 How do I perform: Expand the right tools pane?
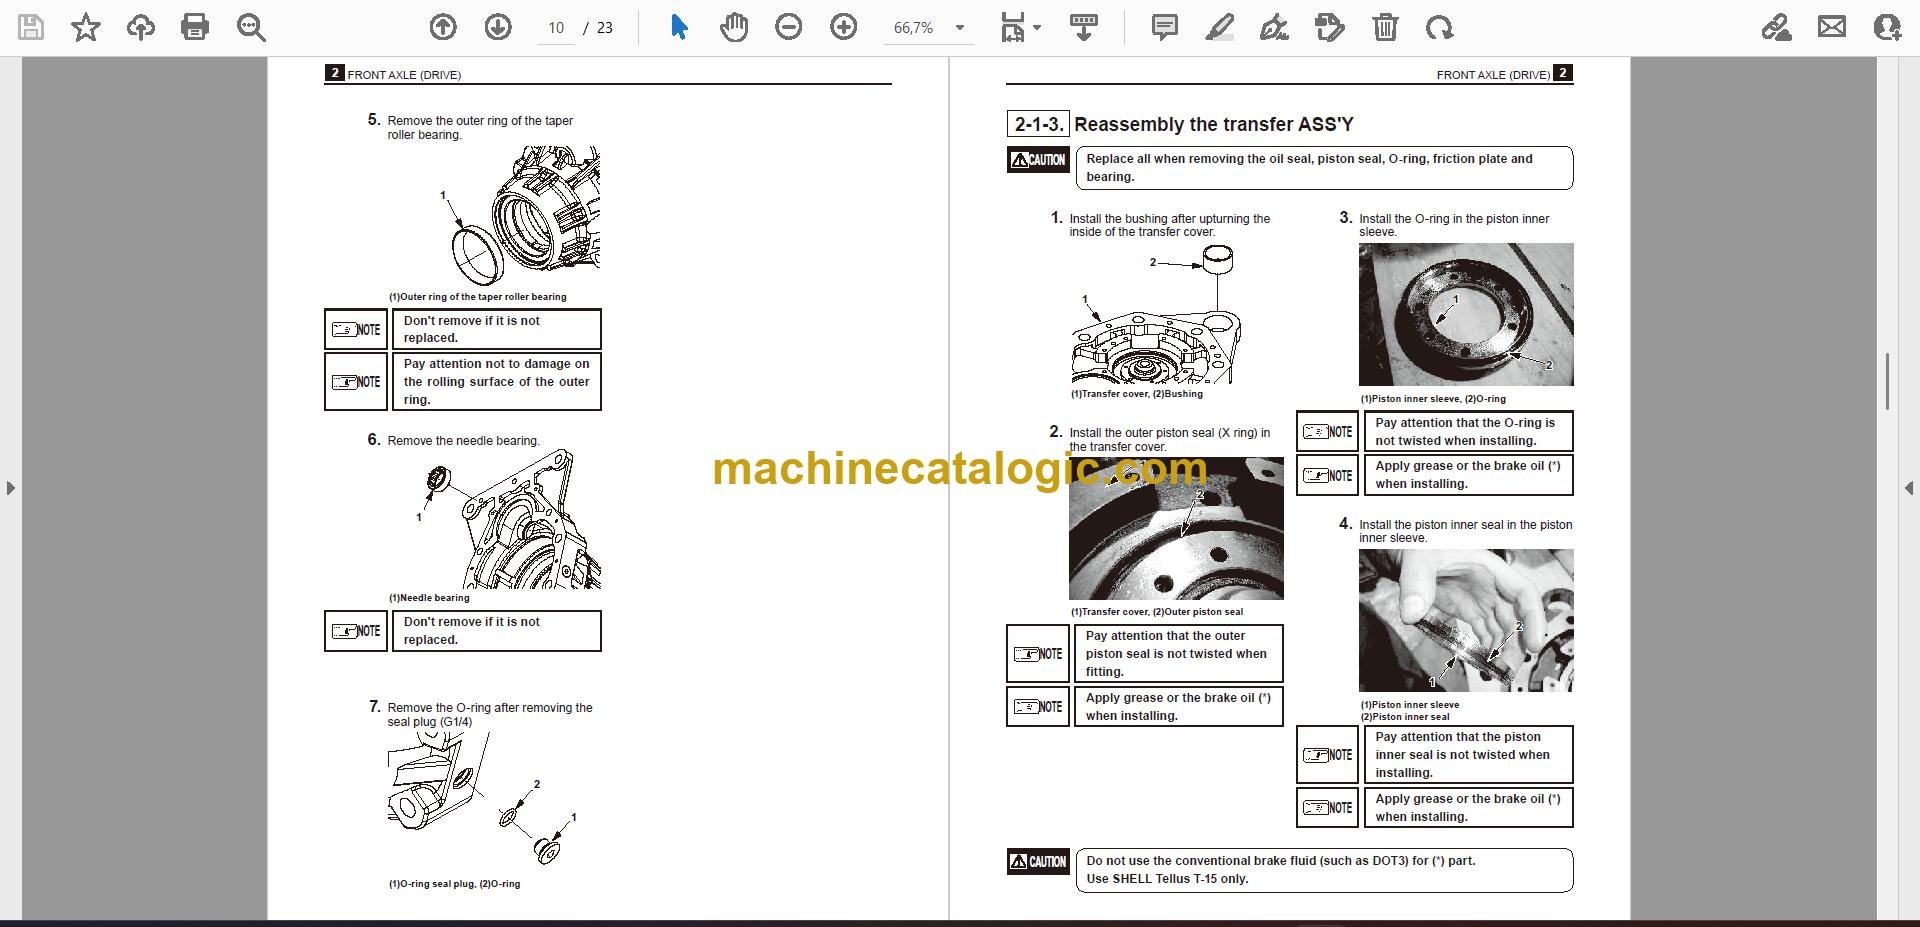point(1908,488)
